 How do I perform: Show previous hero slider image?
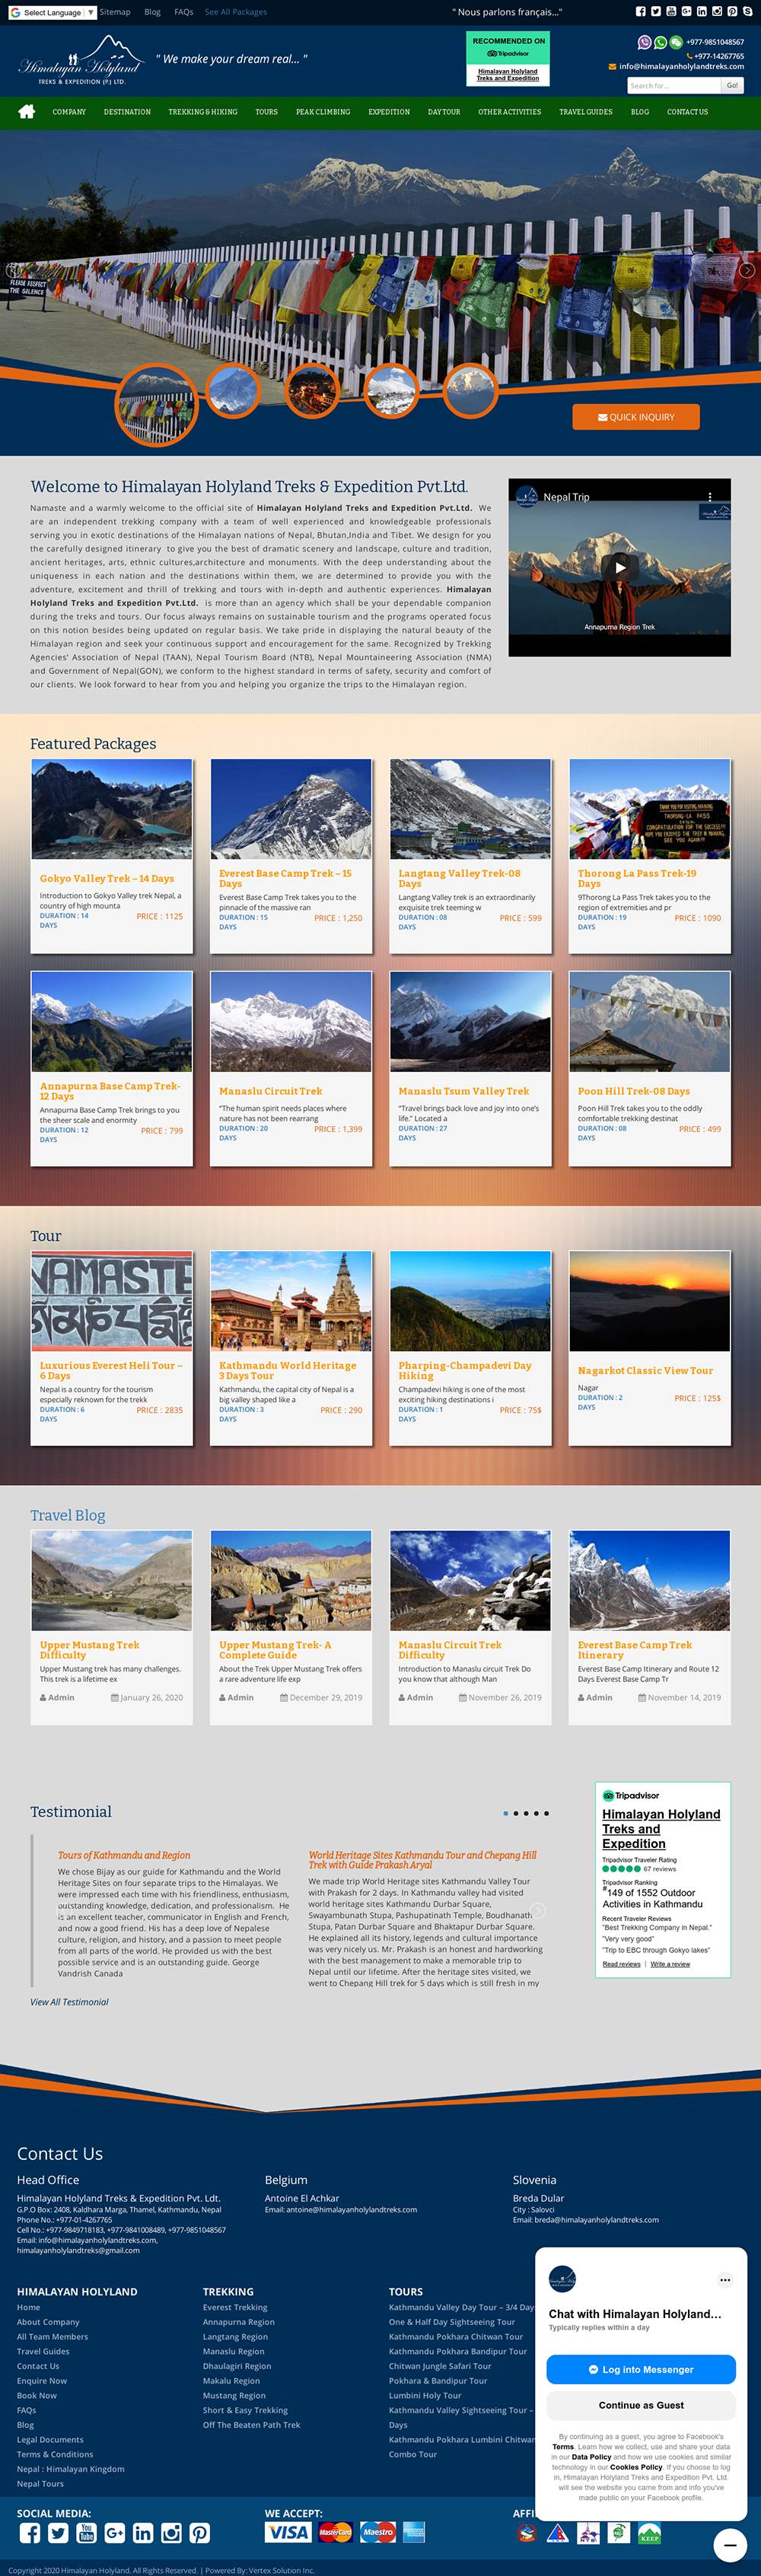(x=13, y=270)
